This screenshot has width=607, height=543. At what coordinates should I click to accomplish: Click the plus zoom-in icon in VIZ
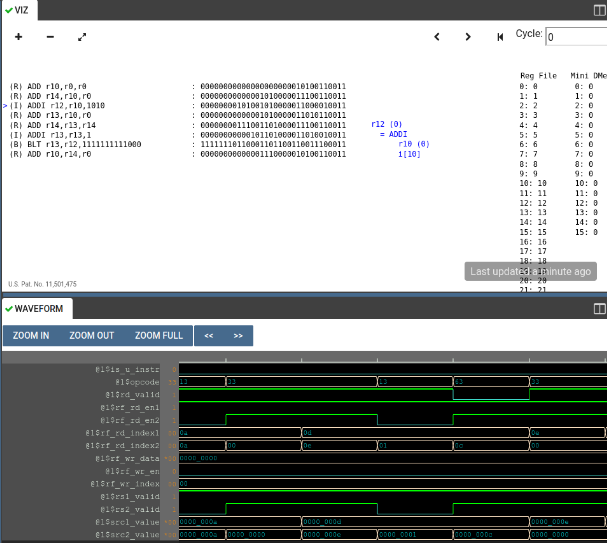click(x=18, y=37)
